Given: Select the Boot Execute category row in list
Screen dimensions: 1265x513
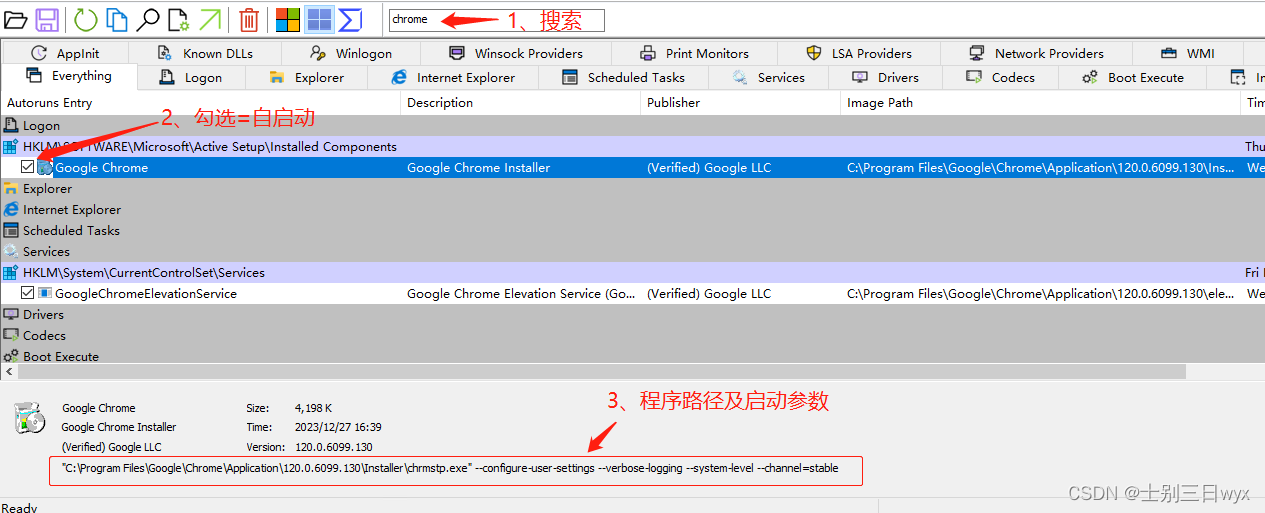Looking at the screenshot, I should tap(632, 356).
